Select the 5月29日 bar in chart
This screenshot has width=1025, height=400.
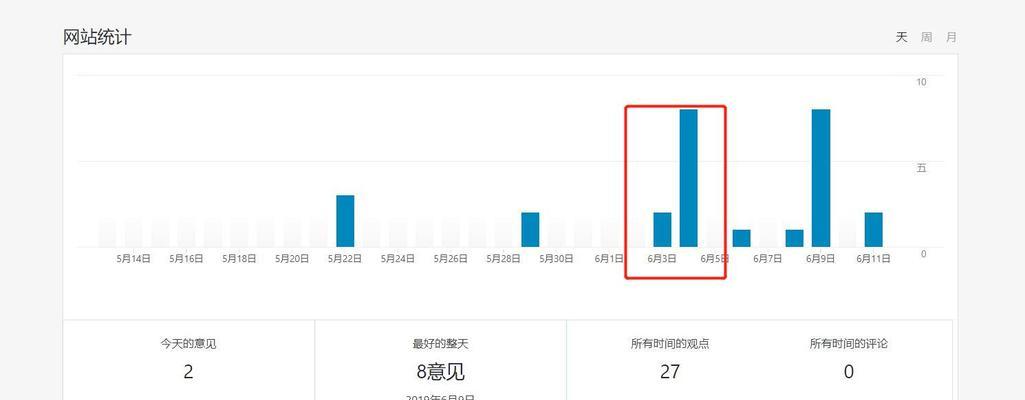530,229
